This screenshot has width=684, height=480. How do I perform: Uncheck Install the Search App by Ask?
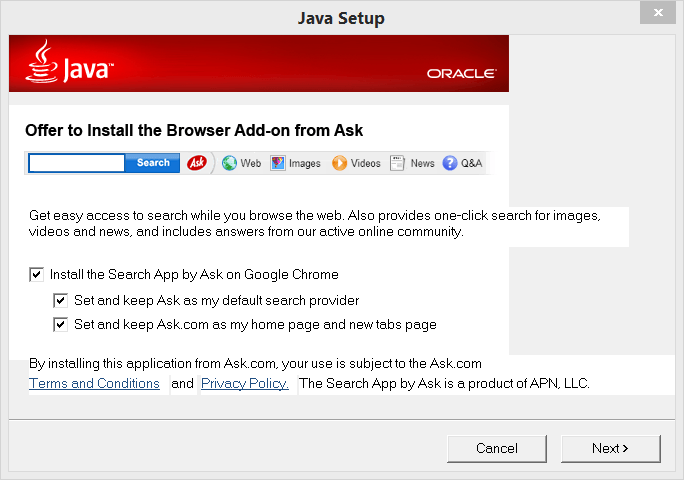37,274
